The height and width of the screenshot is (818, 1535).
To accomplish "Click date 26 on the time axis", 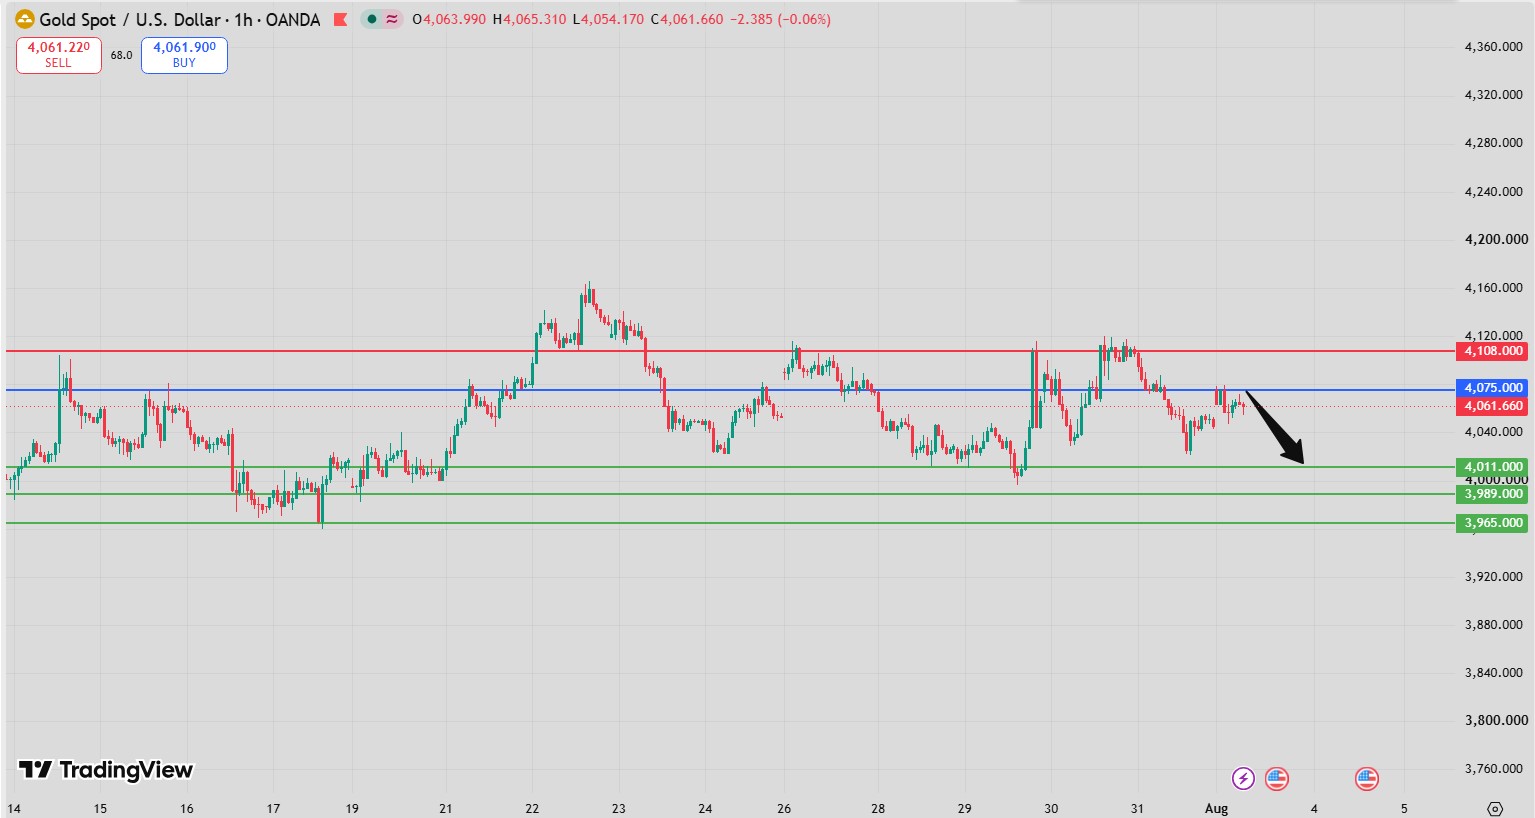I will tap(784, 808).
